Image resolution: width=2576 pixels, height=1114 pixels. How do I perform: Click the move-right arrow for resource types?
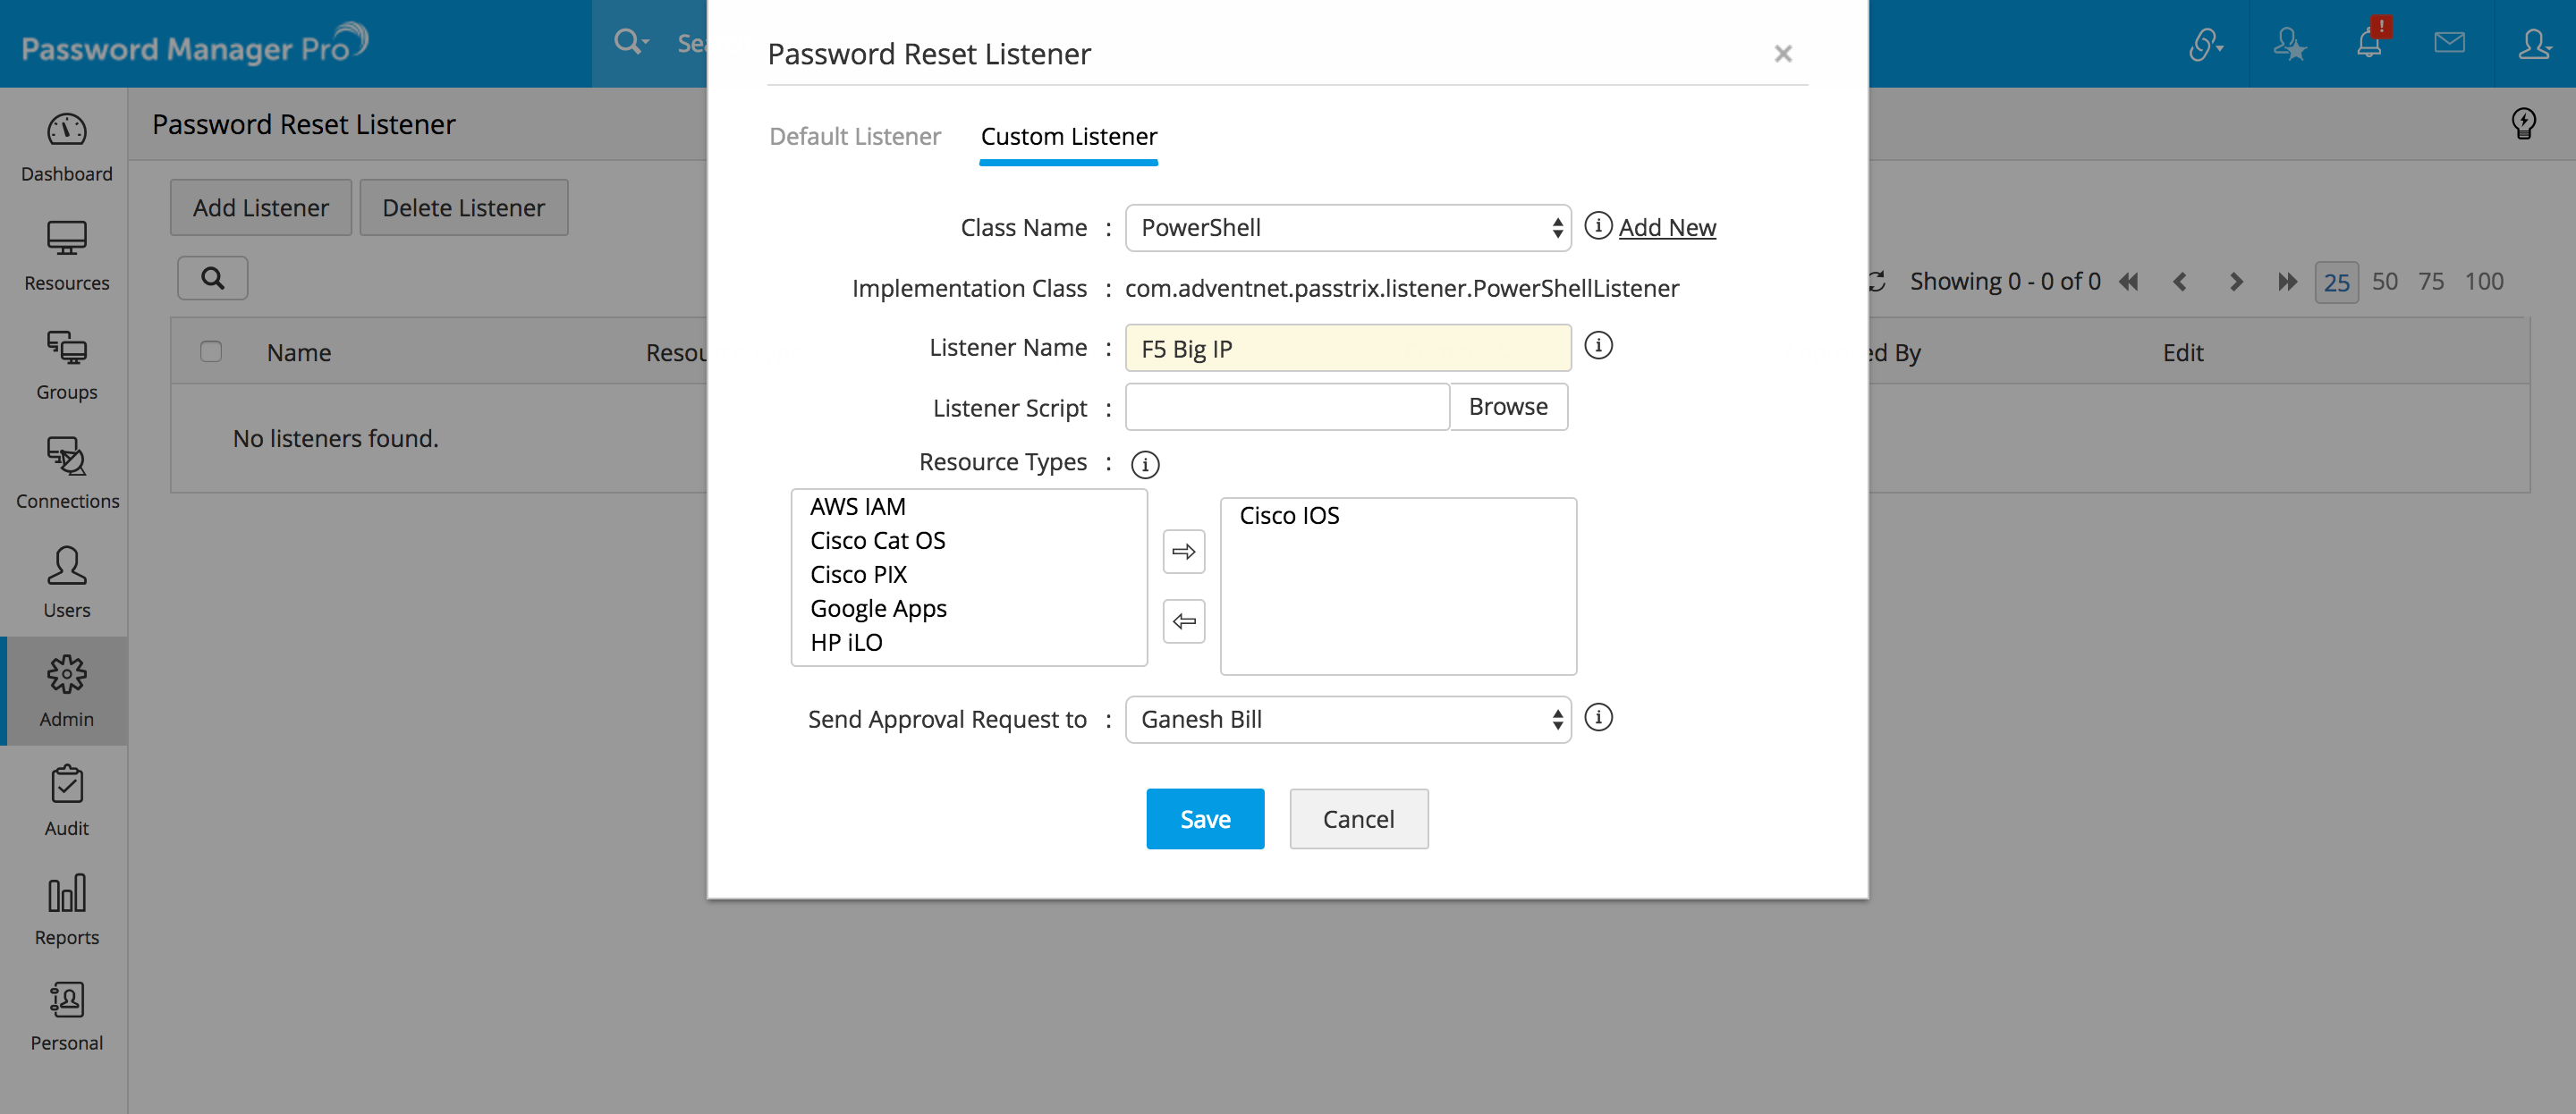click(1184, 552)
